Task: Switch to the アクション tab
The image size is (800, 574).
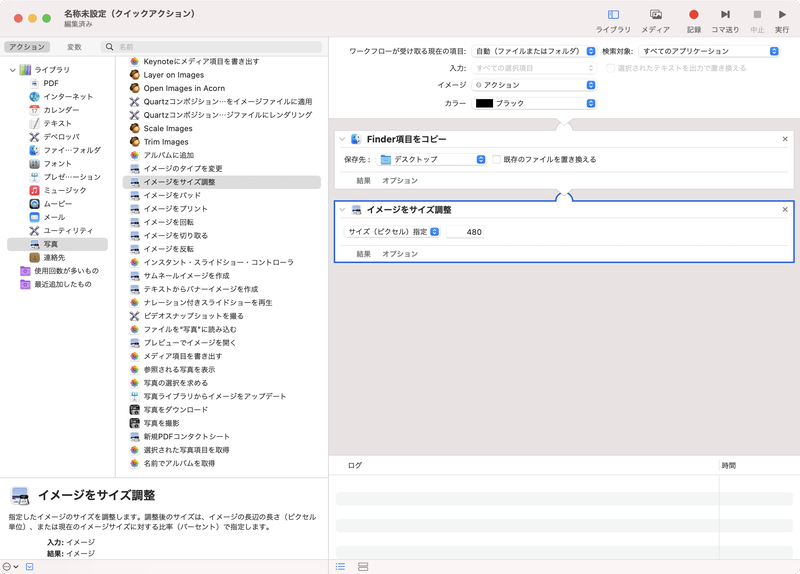Action: coord(27,47)
